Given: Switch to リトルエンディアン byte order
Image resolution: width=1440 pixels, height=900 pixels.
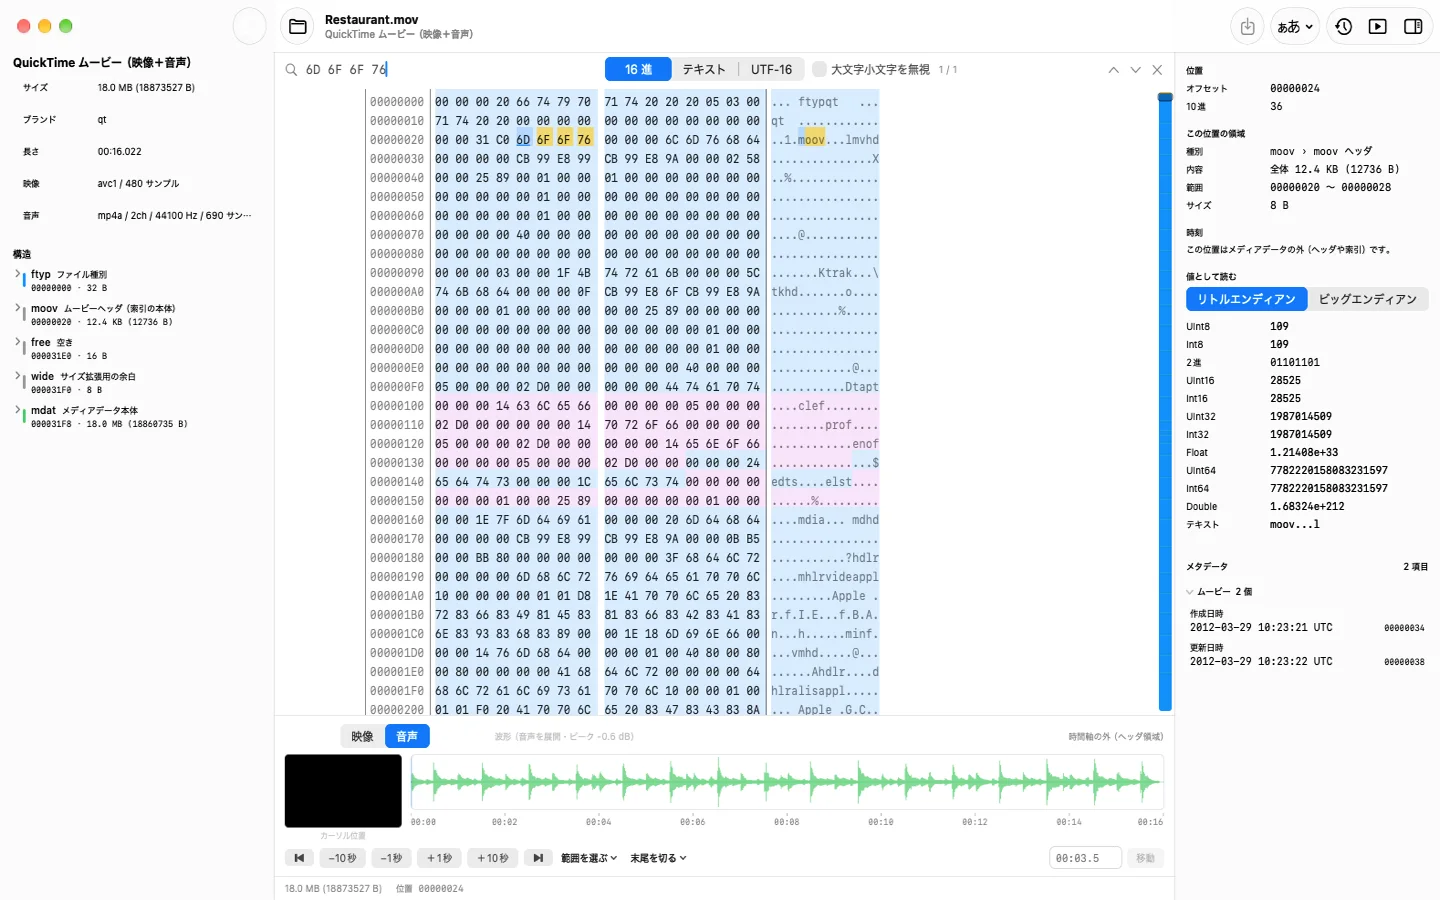Looking at the screenshot, I should tap(1246, 299).
